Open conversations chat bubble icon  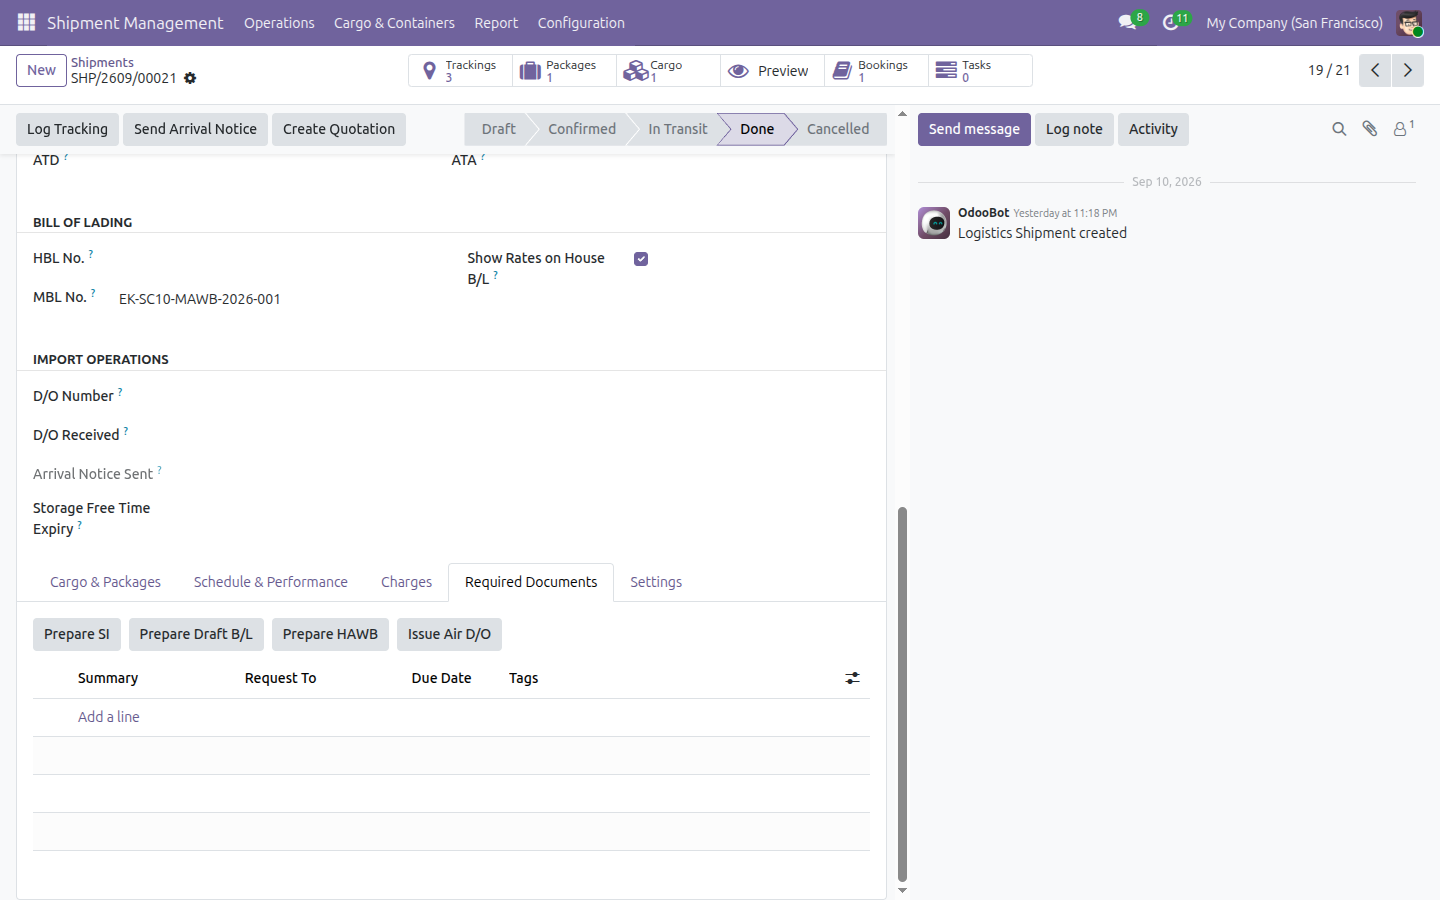click(1128, 22)
